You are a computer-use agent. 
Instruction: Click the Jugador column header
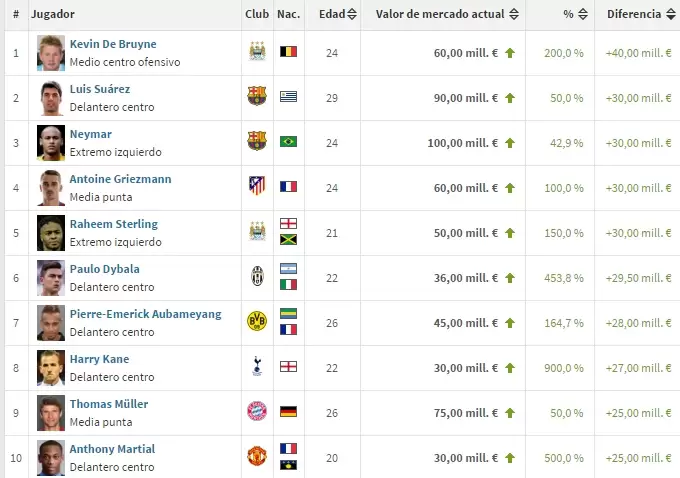(53, 14)
